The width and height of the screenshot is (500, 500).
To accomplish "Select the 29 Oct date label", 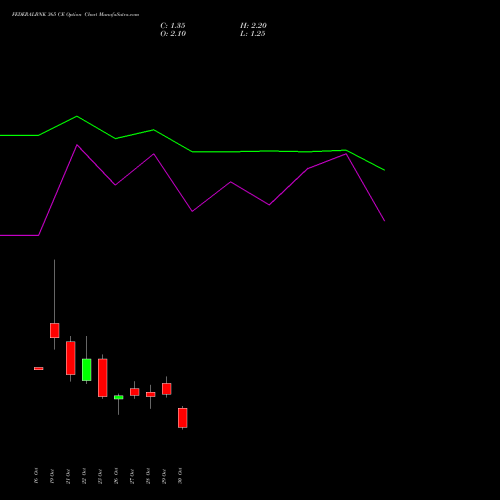I will point(164,476).
